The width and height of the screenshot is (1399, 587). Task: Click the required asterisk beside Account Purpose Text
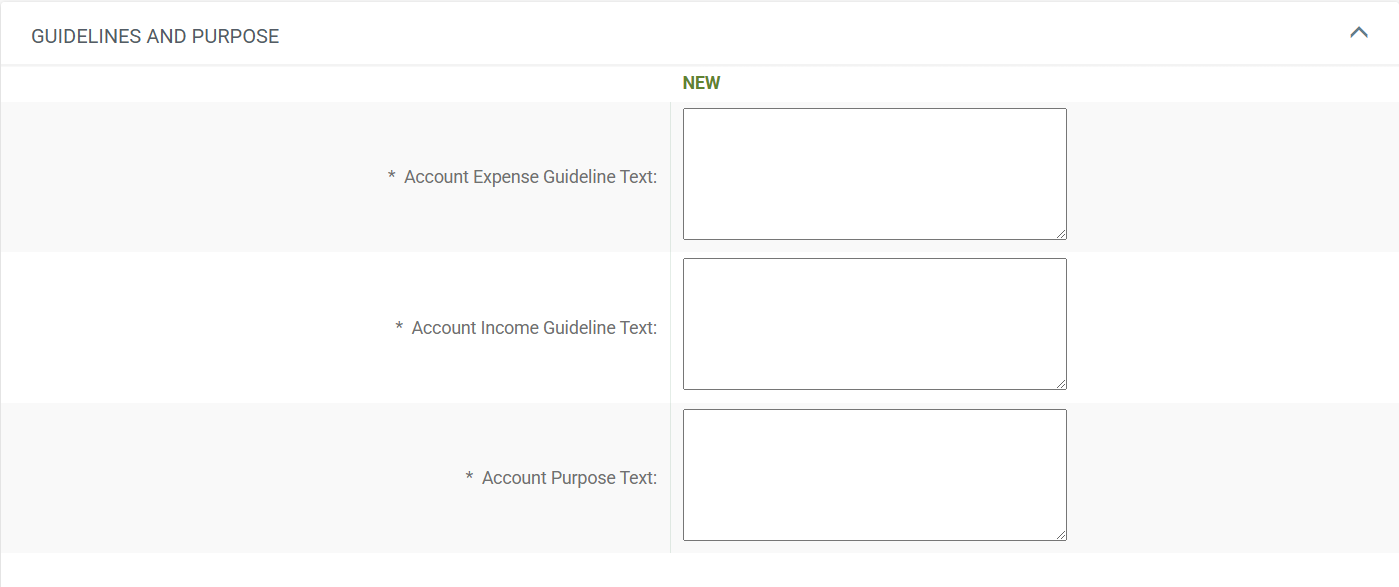469,477
